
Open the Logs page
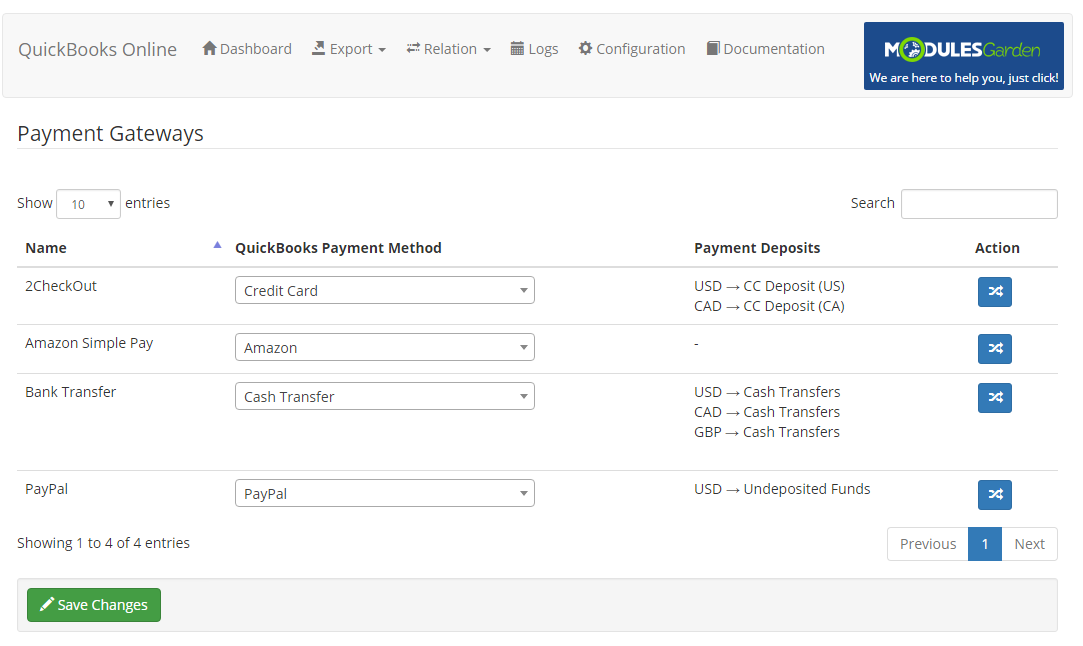(x=534, y=49)
